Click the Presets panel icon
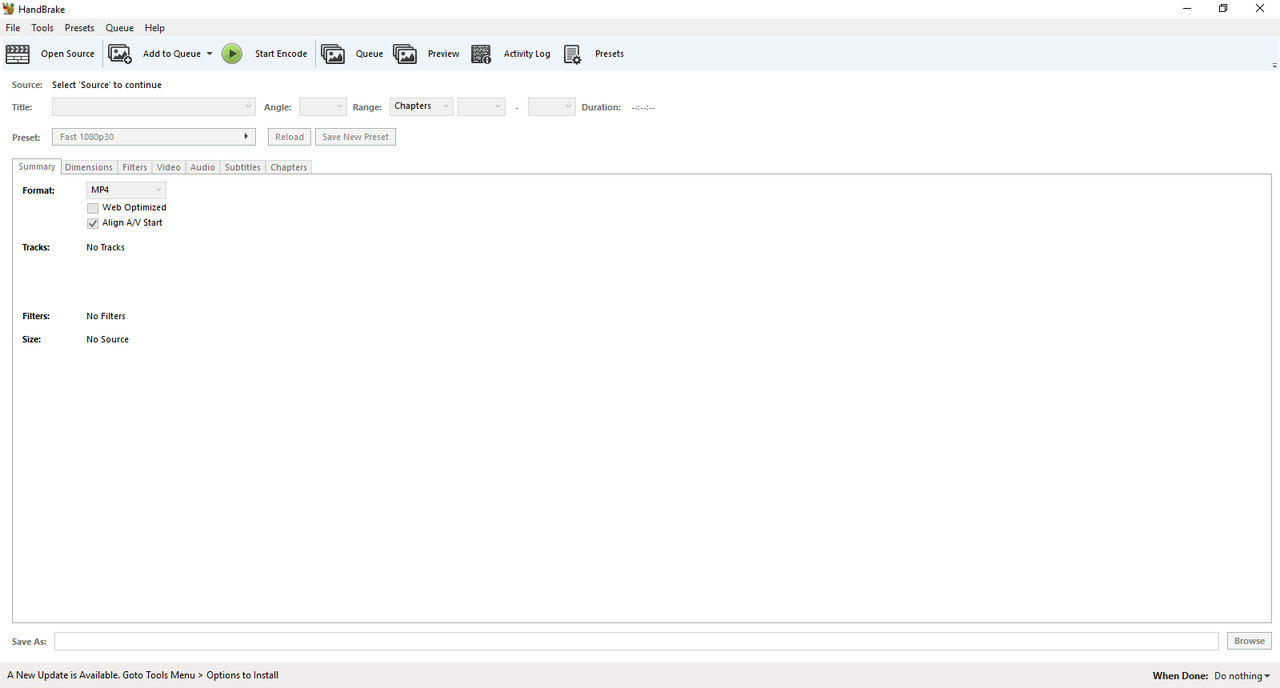1280x688 pixels. point(572,54)
